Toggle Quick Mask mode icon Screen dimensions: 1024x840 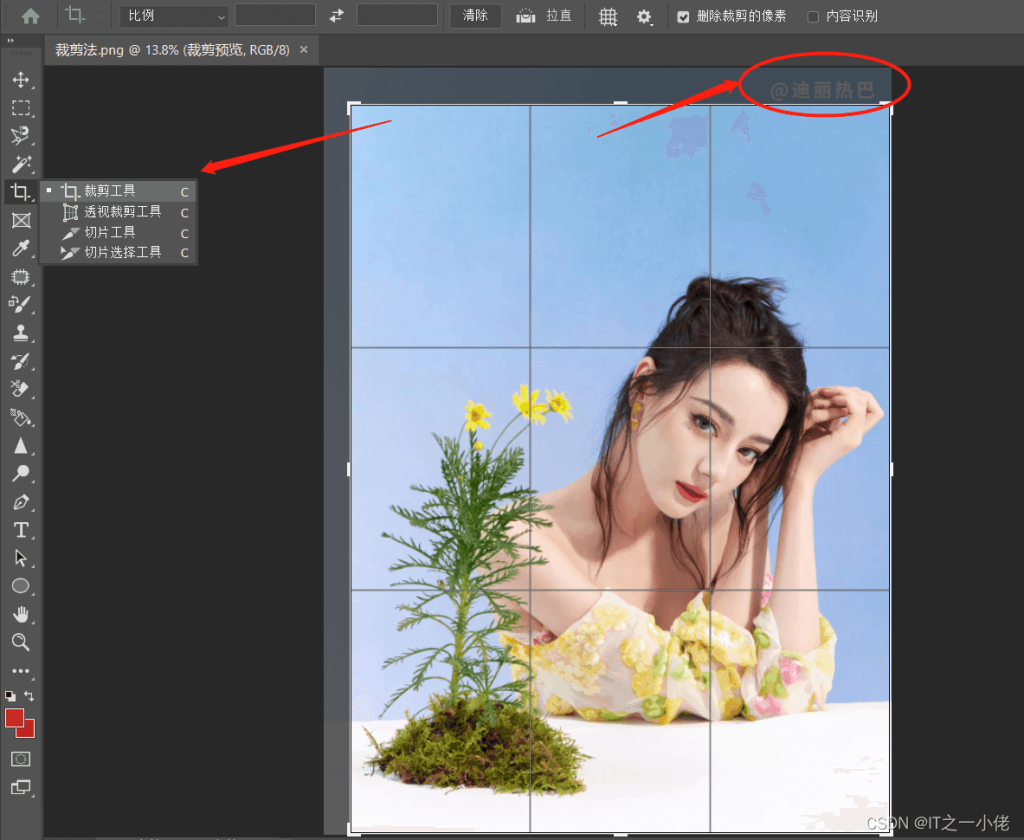(20, 759)
